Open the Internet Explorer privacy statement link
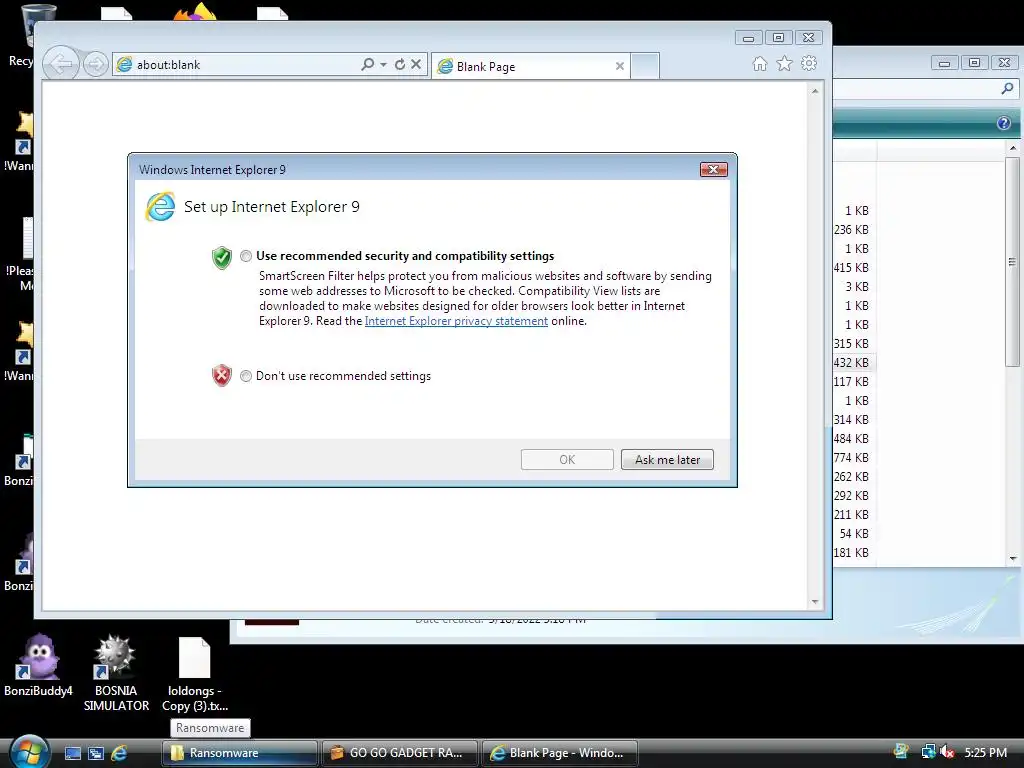1024x768 pixels. [x=456, y=321]
